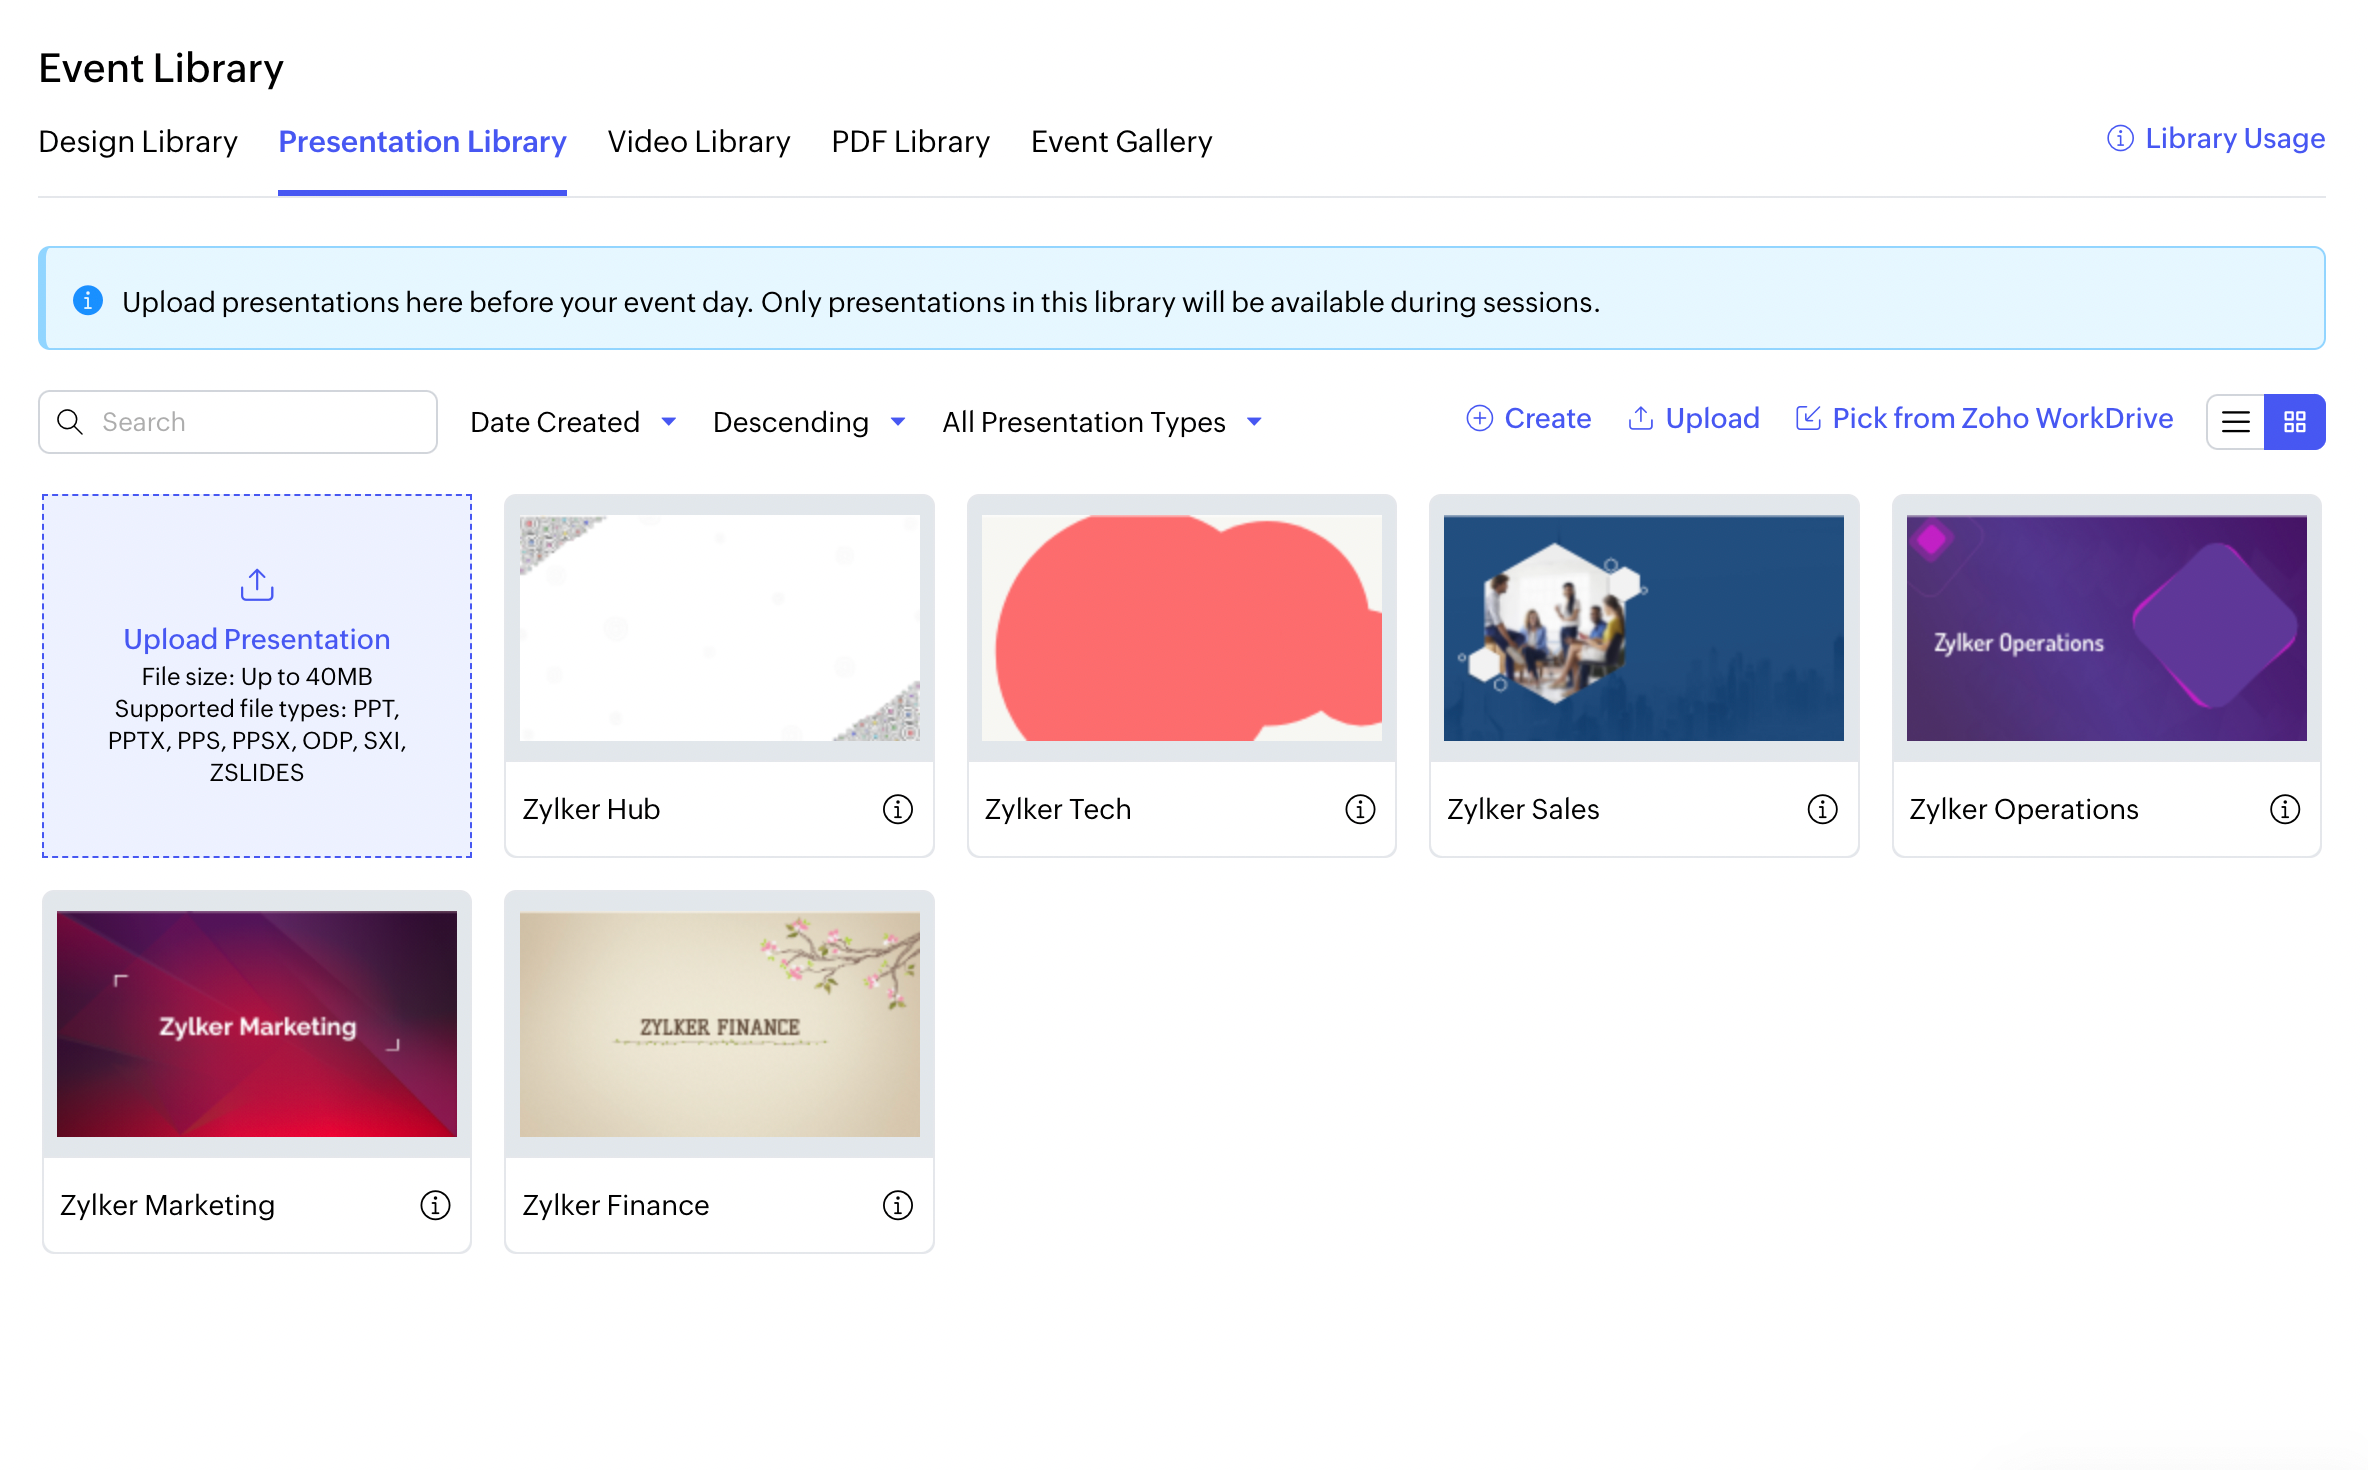Image resolution: width=2368 pixels, height=1470 pixels.
Task: Click the Create presentation button
Action: pyautogui.click(x=1528, y=418)
